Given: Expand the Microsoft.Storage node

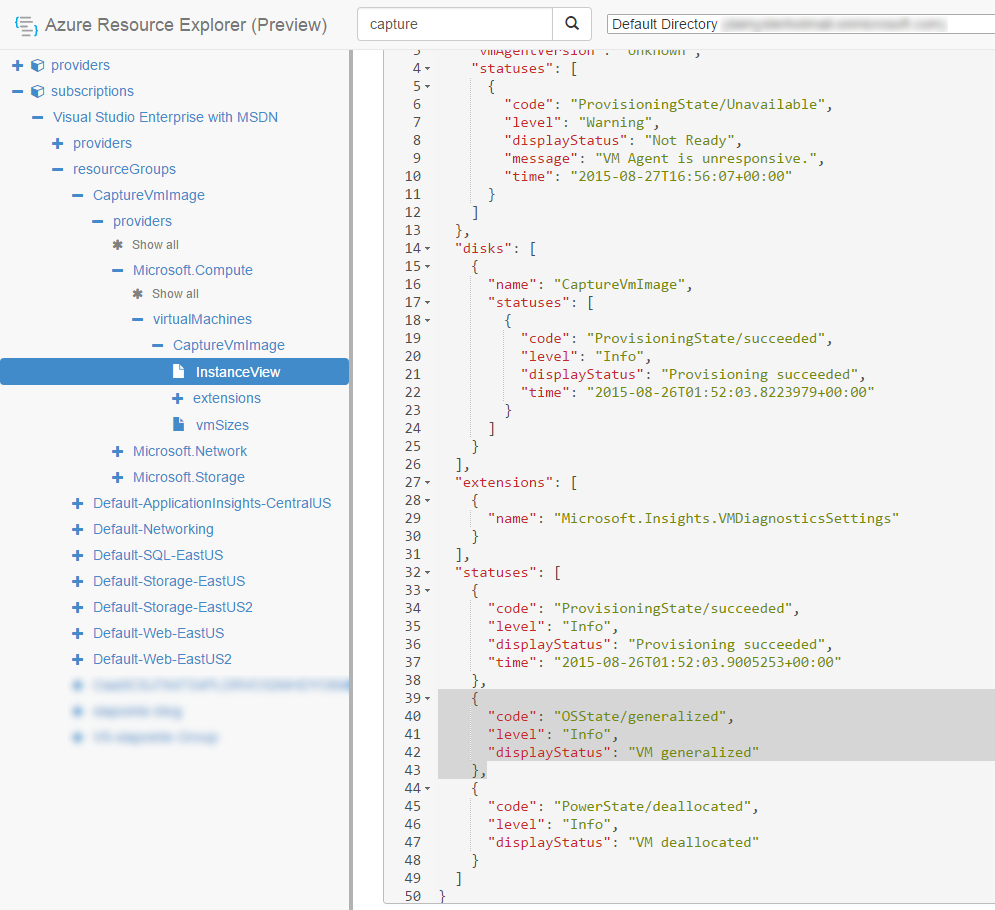Looking at the screenshot, I should coord(117,477).
